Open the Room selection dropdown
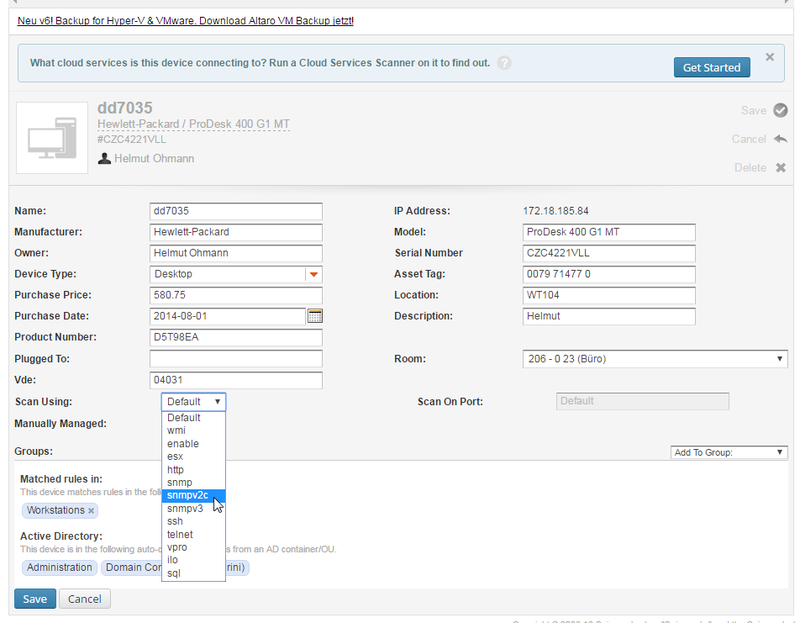Image resolution: width=800 pixels, height=623 pixels. coord(779,359)
